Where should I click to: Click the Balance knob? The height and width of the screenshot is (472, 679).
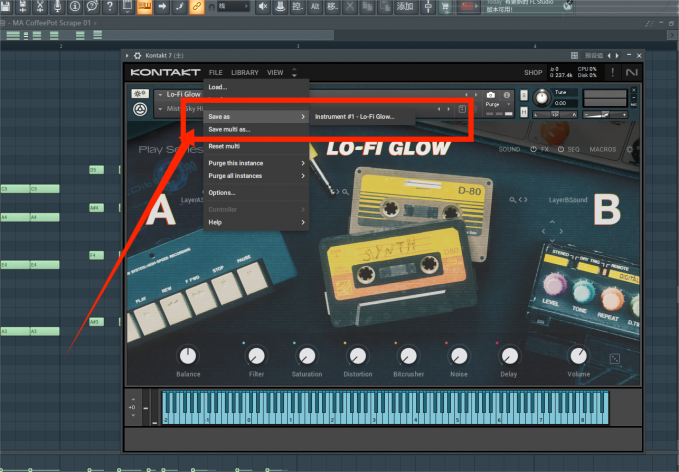pos(188,356)
